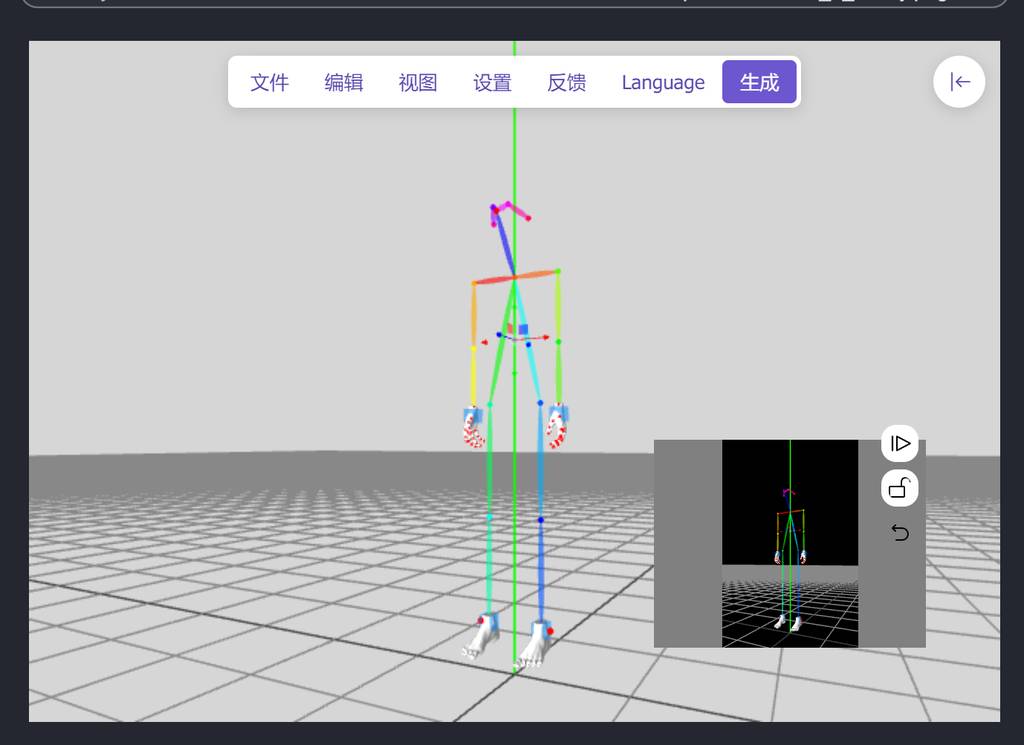Click the blue square gizmo handle at torso
The height and width of the screenshot is (745, 1024).
pyautogui.click(x=522, y=329)
